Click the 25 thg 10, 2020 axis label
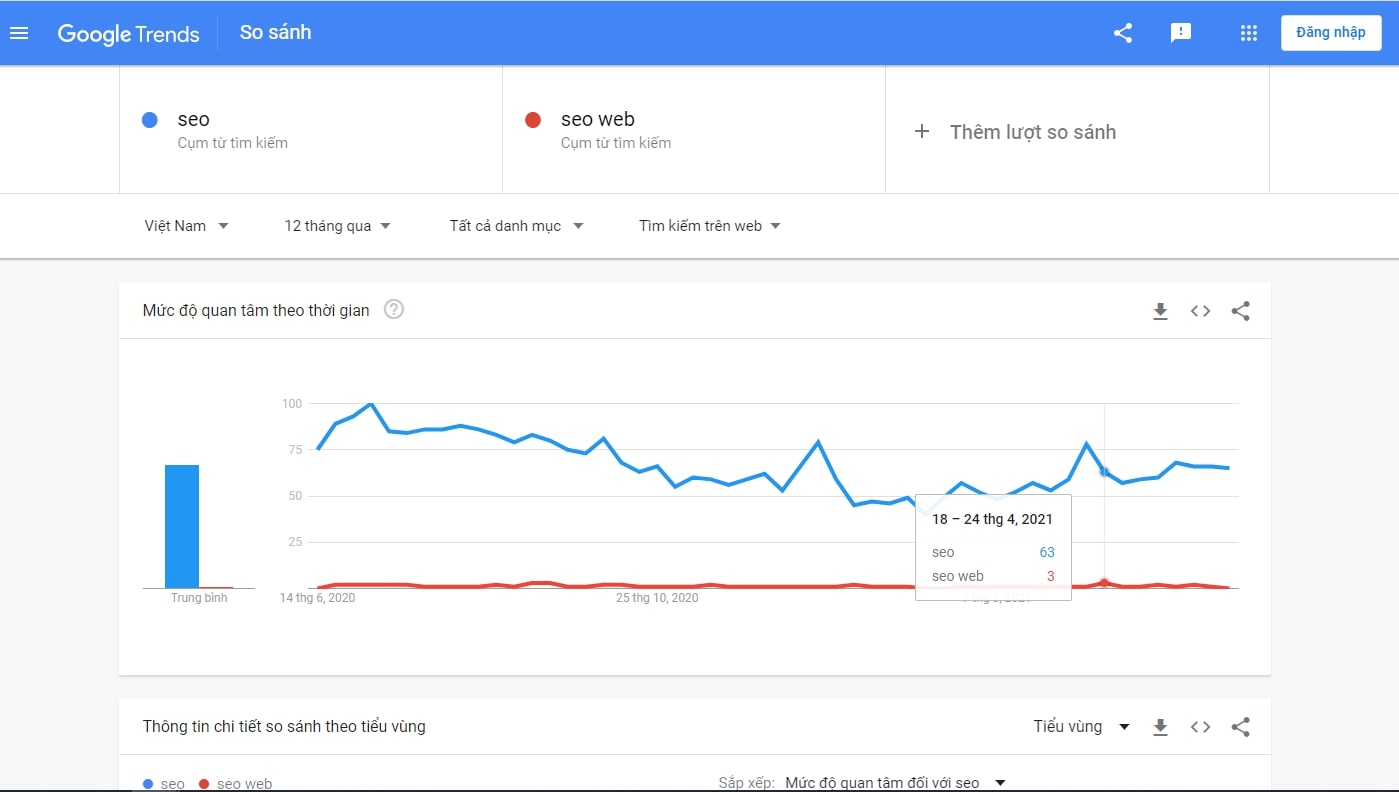 click(657, 598)
